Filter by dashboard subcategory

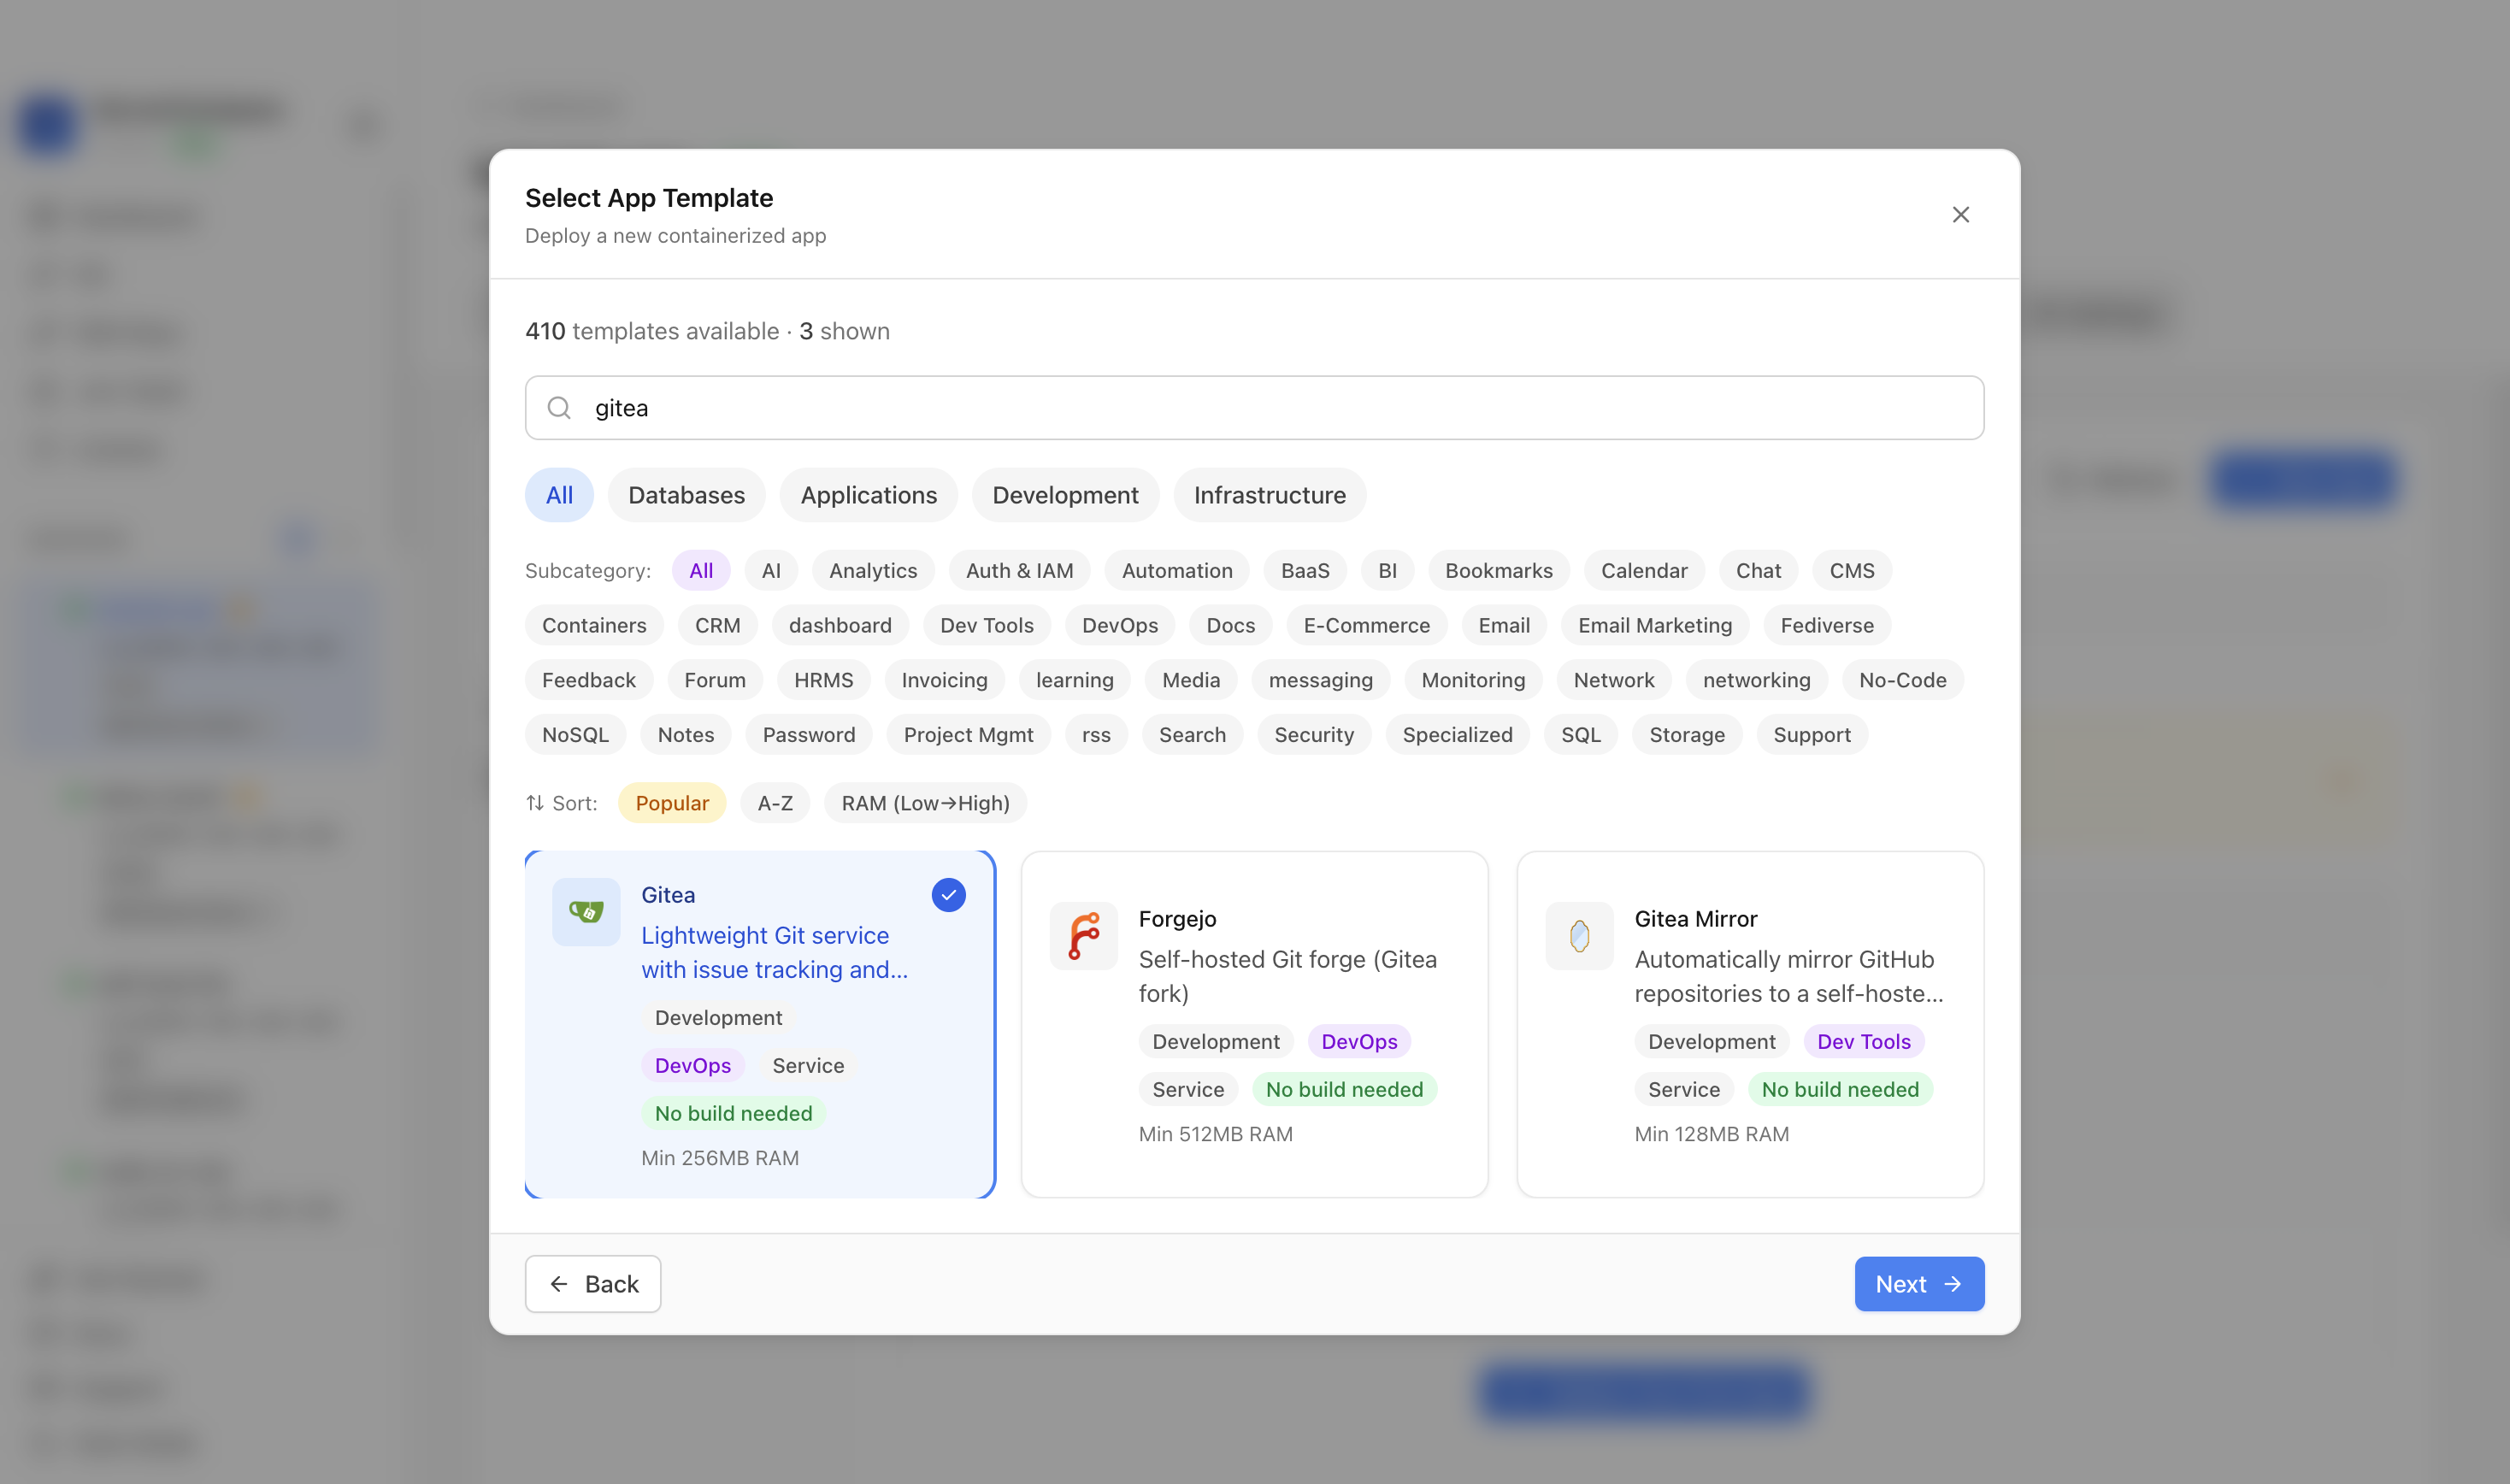(840, 625)
